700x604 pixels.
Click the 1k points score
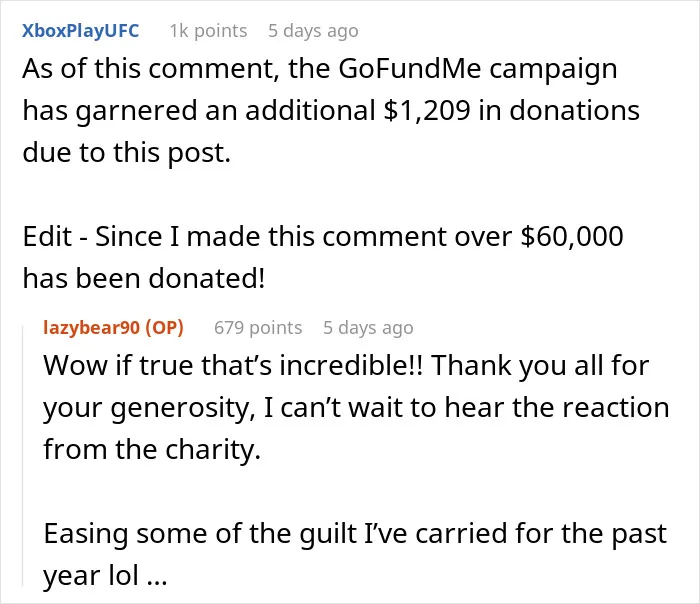208,31
